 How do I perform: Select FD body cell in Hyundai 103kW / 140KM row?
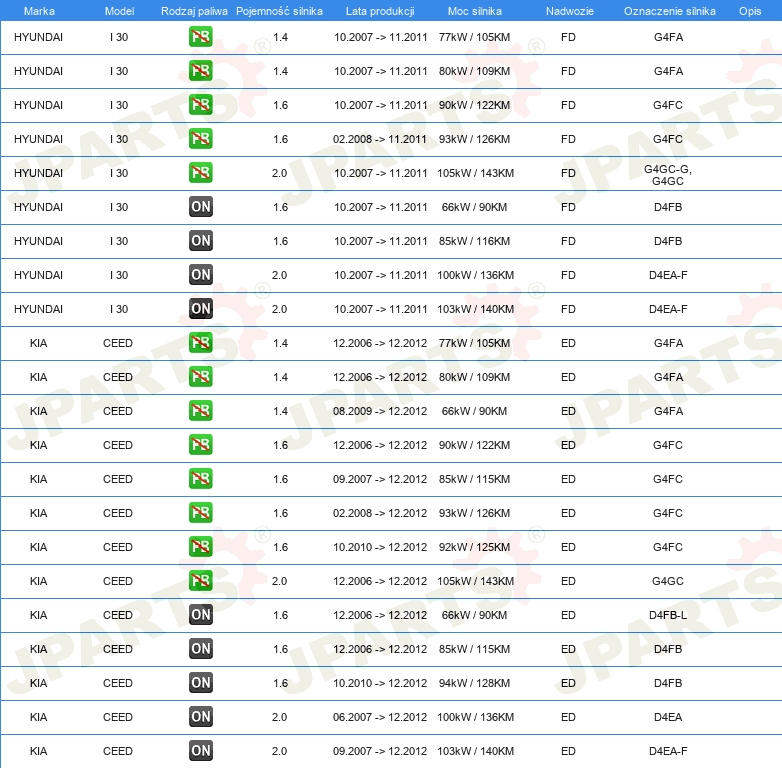coord(568,309)
